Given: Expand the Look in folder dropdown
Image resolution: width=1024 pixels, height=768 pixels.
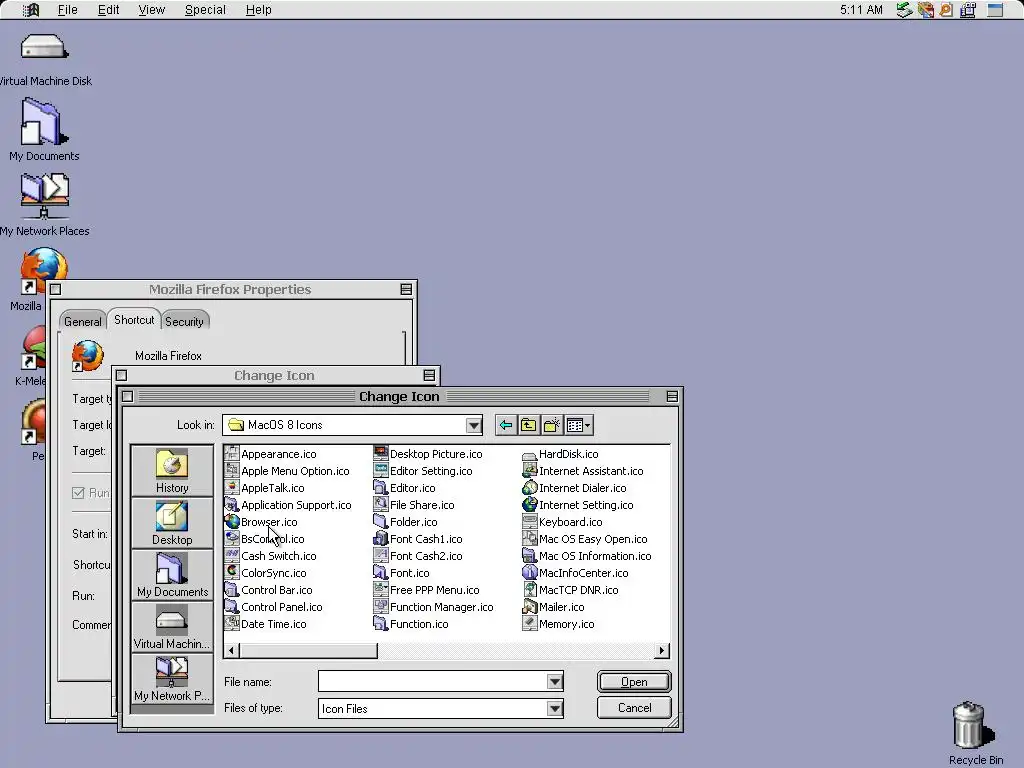Looking at the screenshot, I should click(x=474, y=426).
